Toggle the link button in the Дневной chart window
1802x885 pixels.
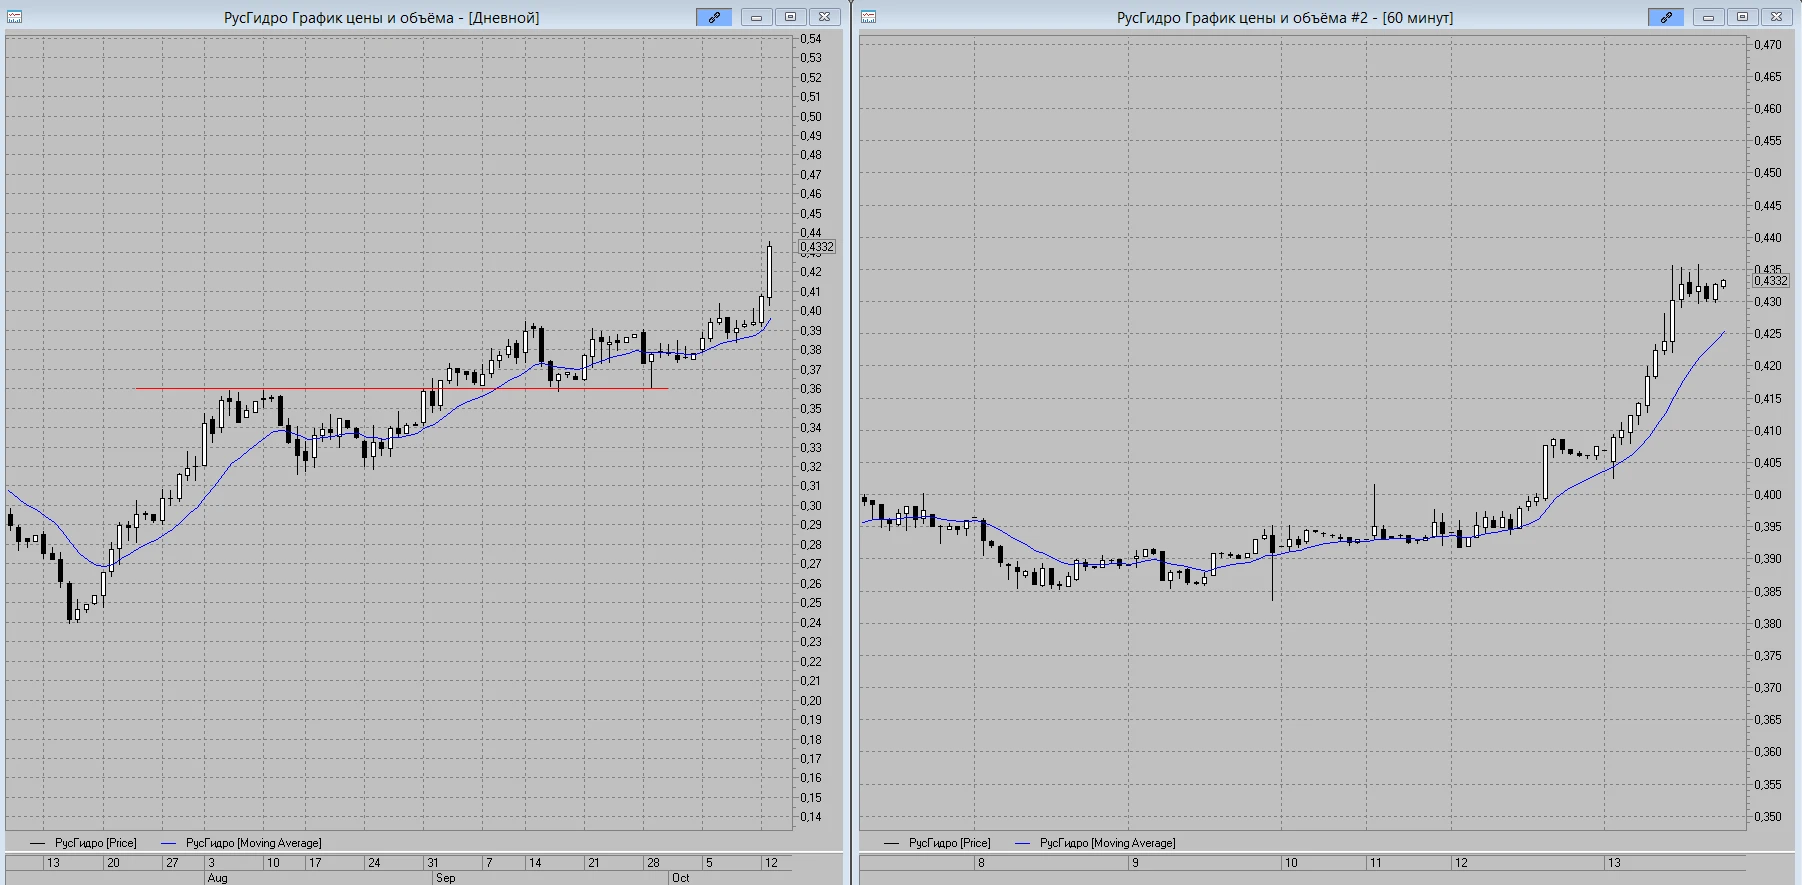tap(714, 17)
